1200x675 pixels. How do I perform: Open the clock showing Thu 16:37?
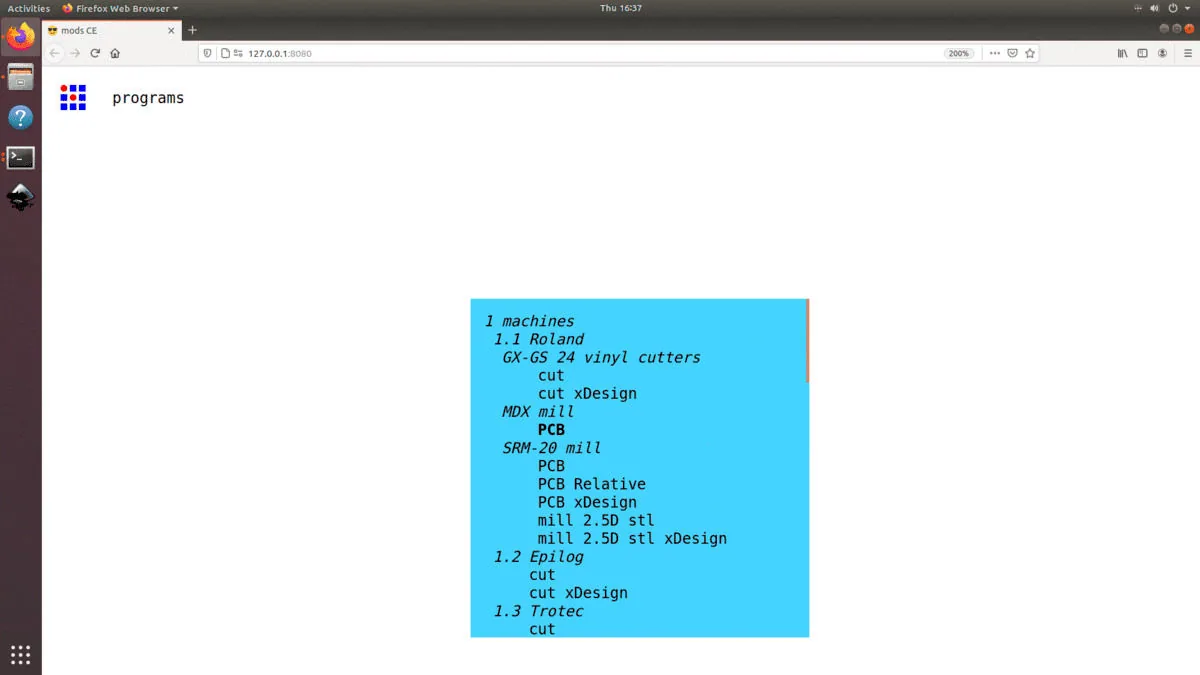click(x=621, y=8)
